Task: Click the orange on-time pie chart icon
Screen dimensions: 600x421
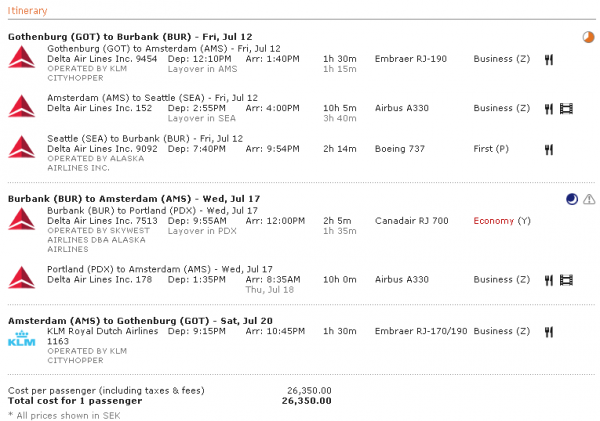Action: (587, 37)
